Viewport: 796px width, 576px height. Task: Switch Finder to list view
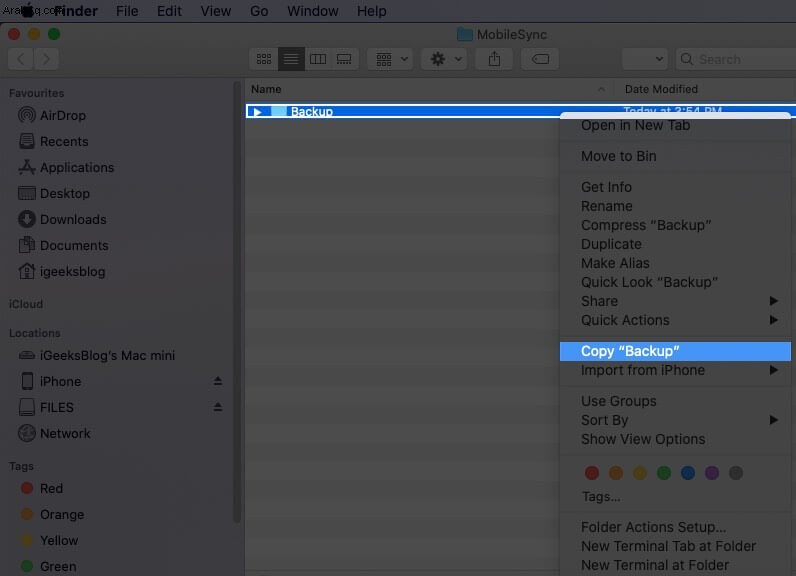(291, 59)
